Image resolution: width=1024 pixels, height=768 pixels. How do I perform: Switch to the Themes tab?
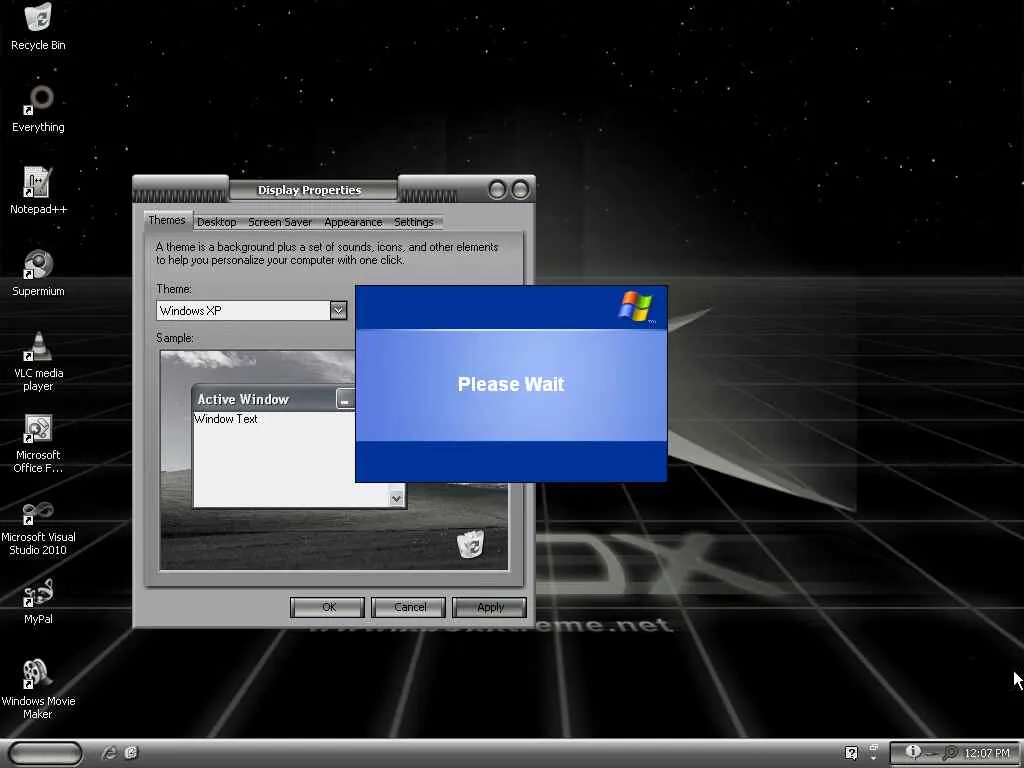[167, 220]
